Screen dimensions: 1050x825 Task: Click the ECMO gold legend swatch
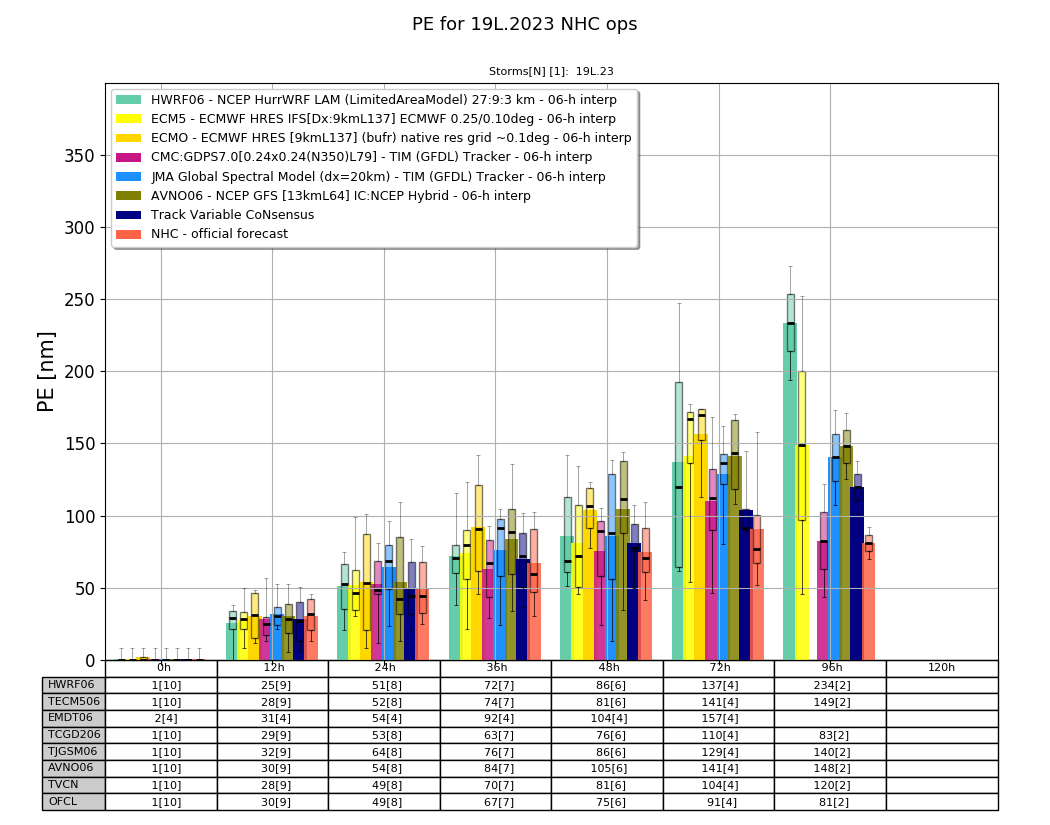pos(129,138)
